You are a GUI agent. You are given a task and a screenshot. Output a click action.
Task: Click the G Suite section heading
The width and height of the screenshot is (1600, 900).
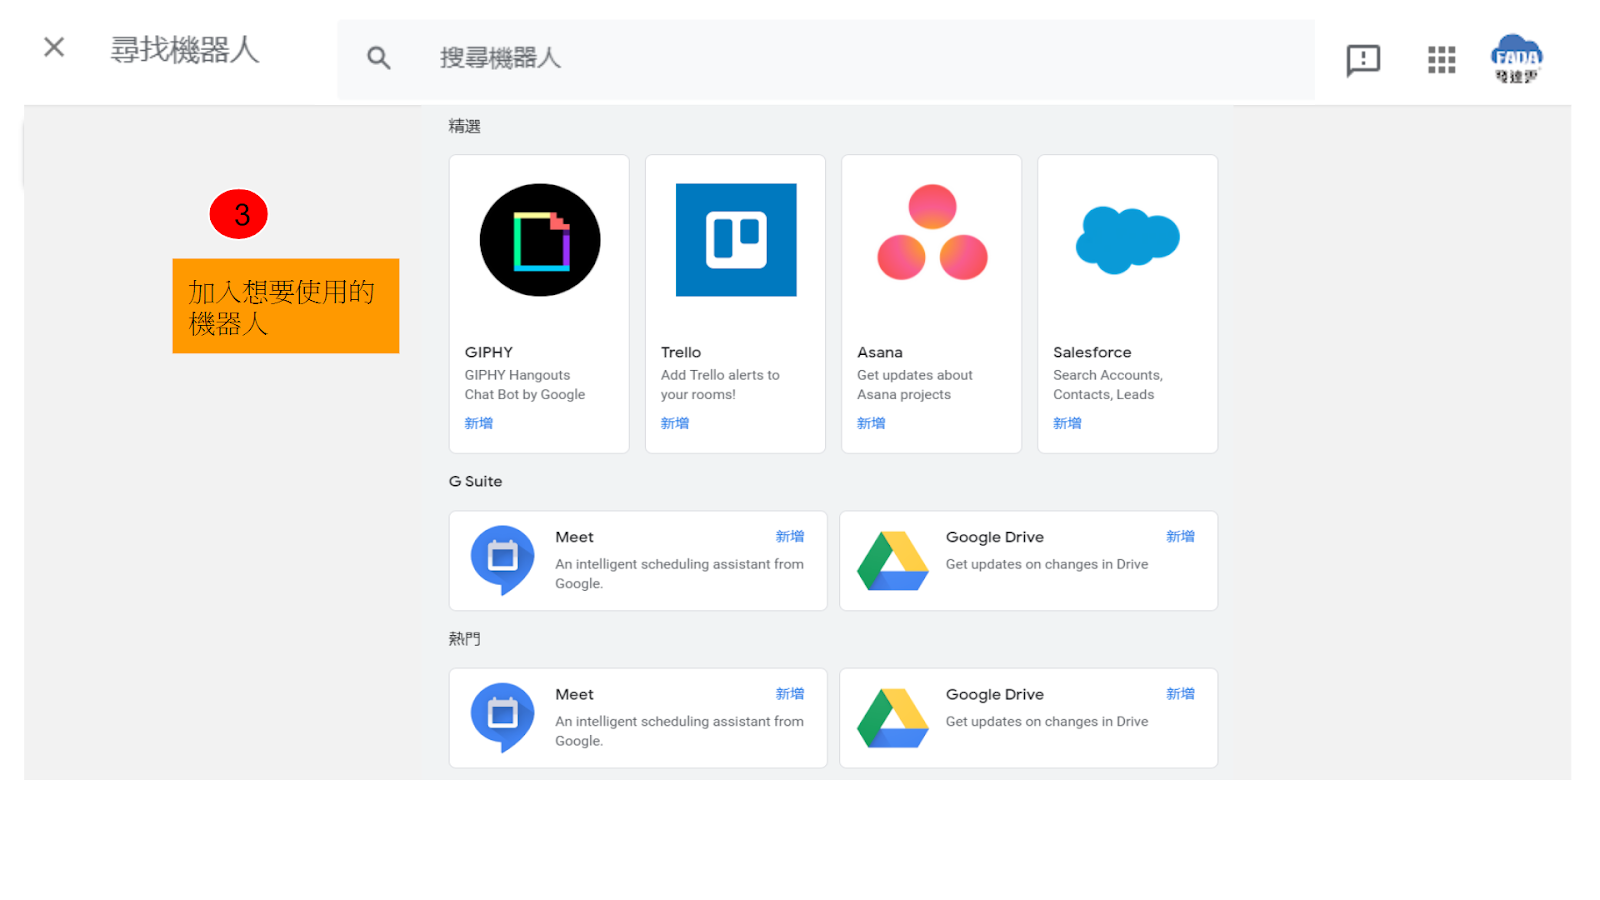tap(476, 481)
